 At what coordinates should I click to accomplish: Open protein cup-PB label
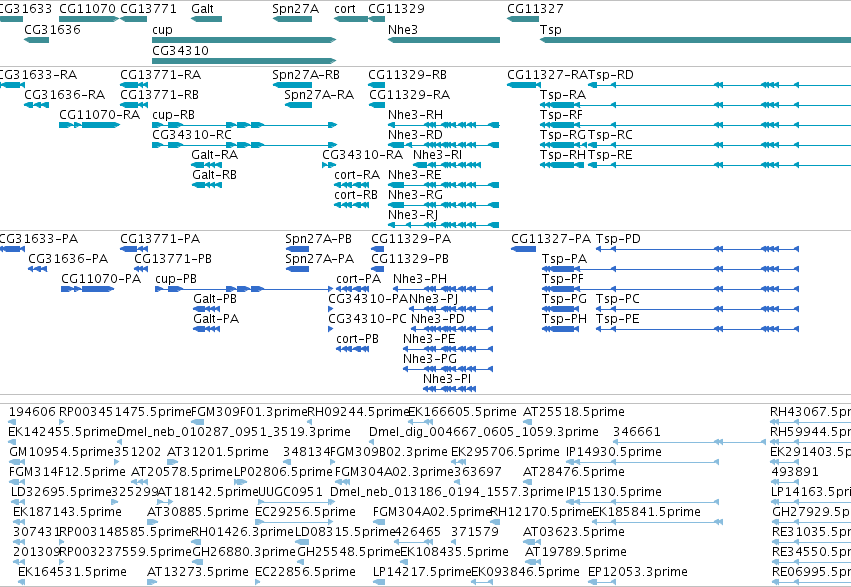click(176, 279)
